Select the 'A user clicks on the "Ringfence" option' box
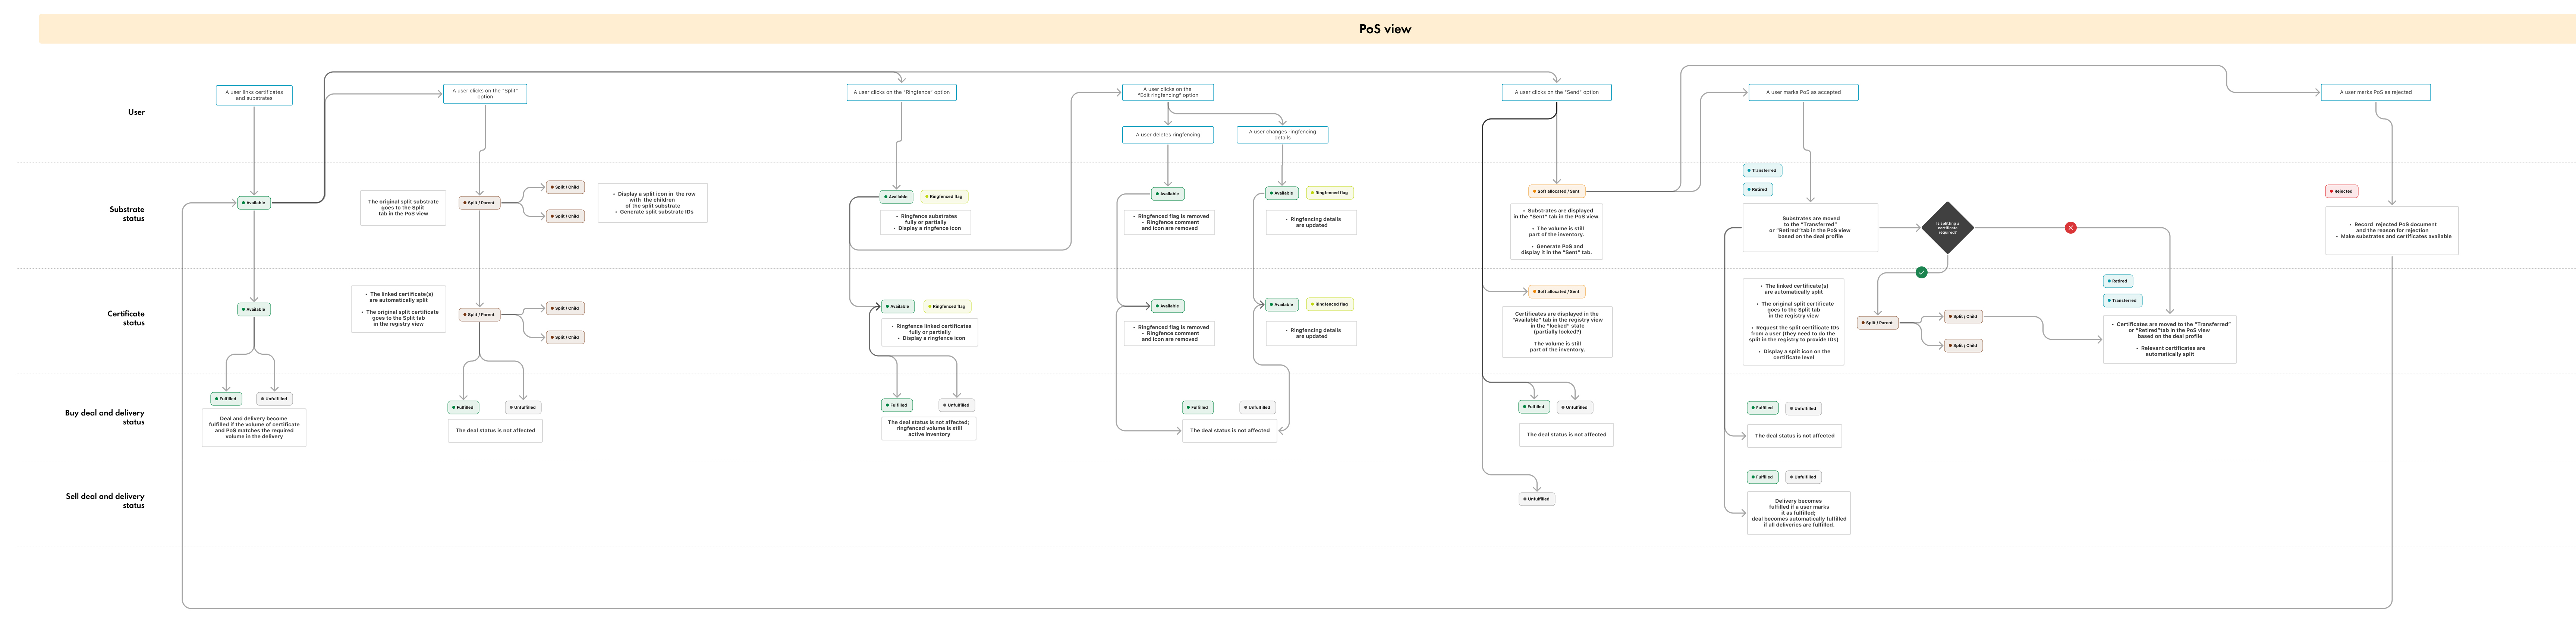Viewport: 2576px width, 629px height. 901,92
